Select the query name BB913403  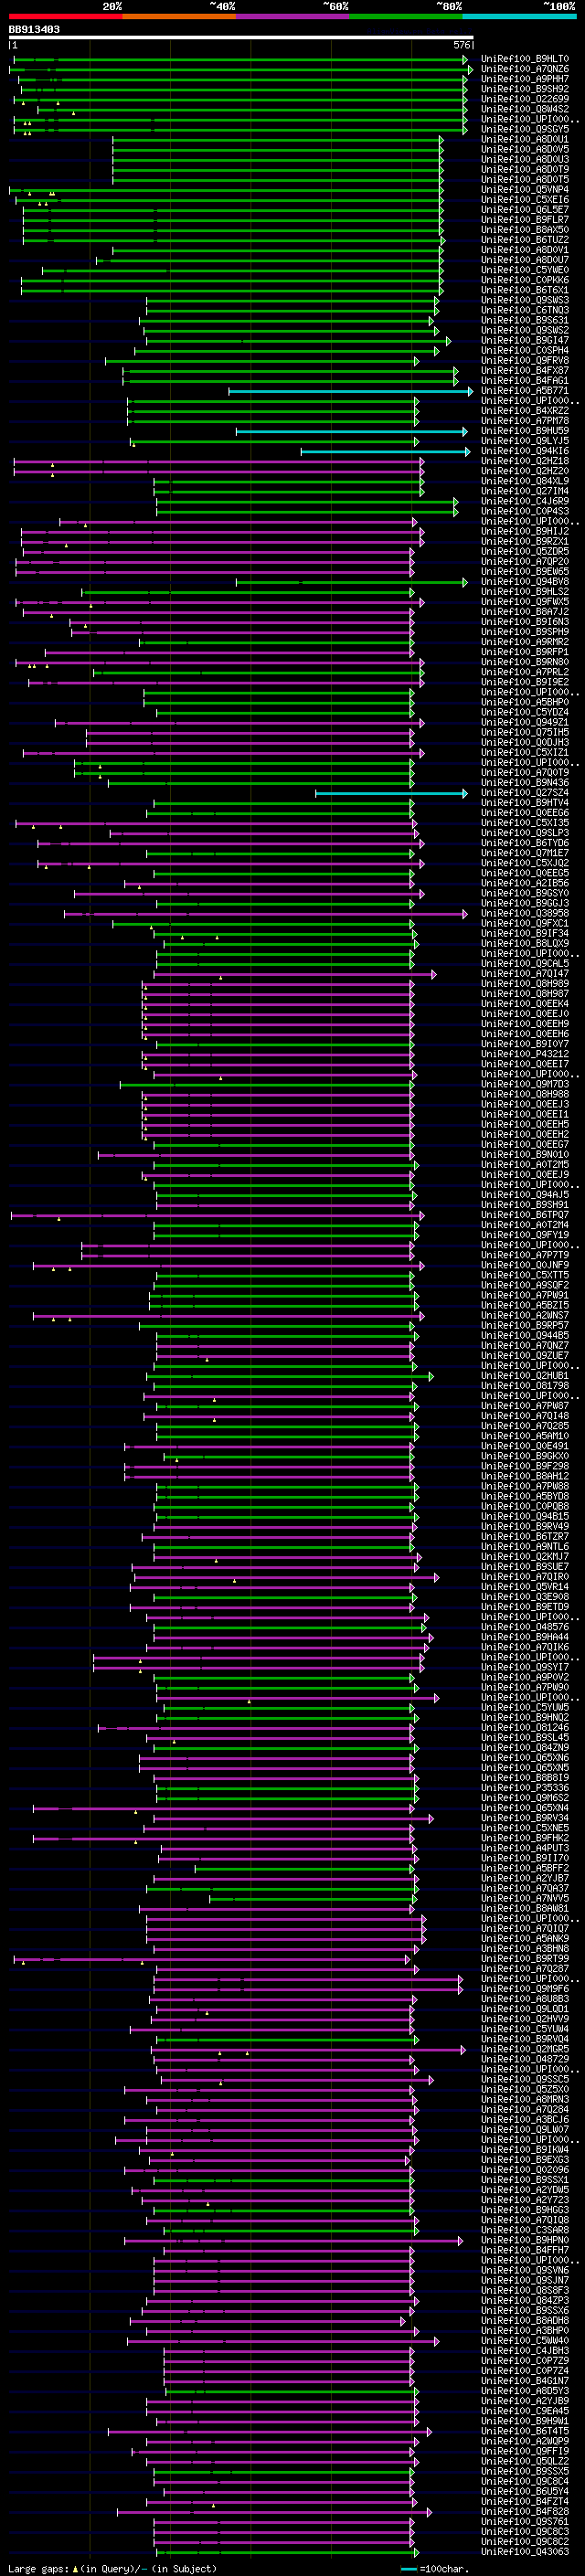(34, 29)
